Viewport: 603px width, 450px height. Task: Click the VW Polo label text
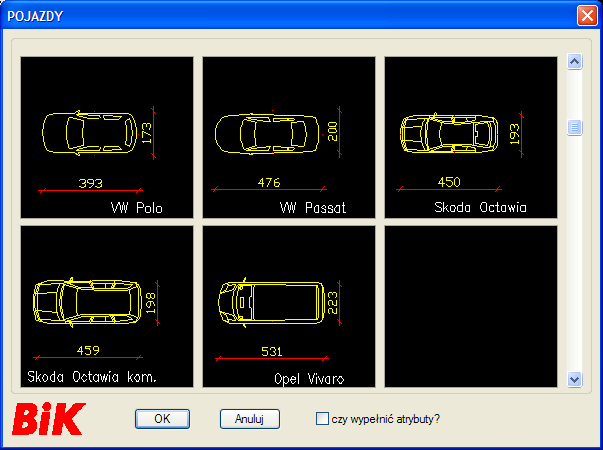coord(137,208)
